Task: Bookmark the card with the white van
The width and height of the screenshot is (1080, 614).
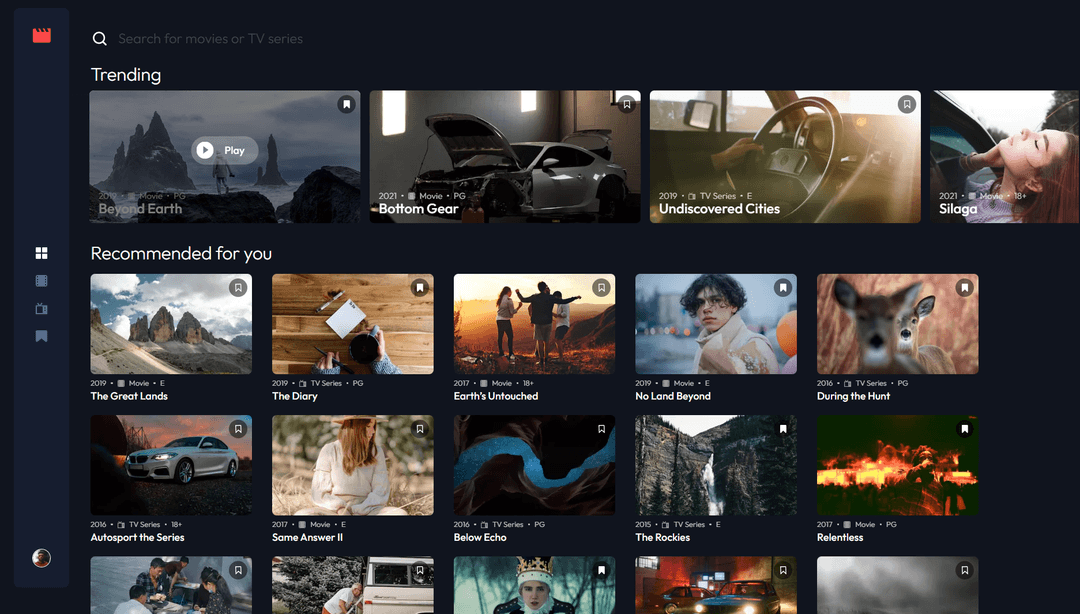Action: pos(419,570)
